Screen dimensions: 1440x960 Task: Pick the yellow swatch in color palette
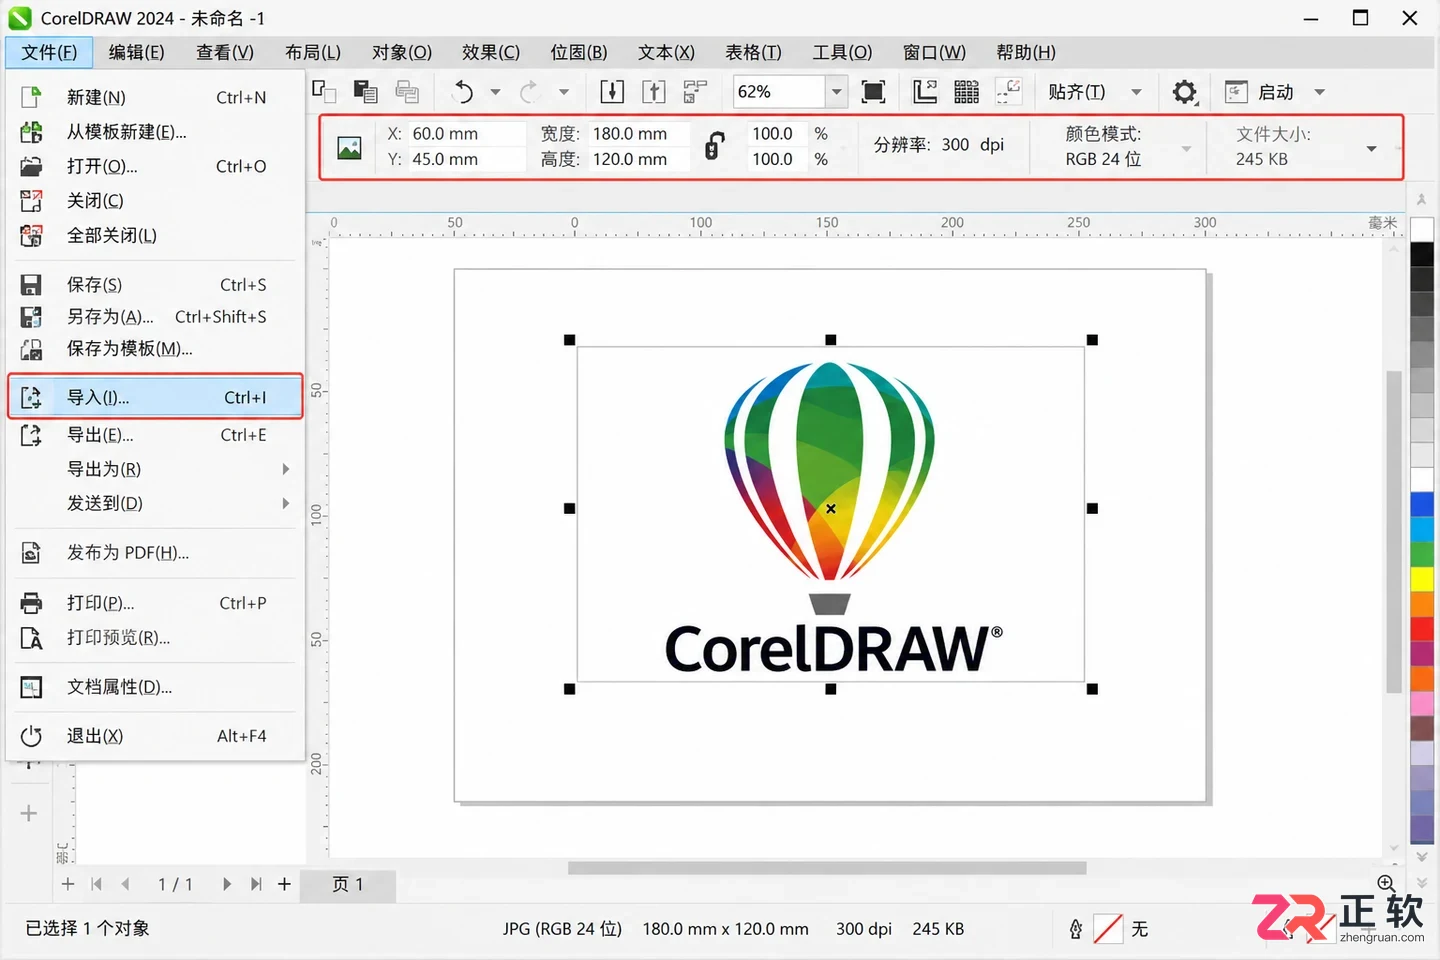click(x=1422, y=579)
